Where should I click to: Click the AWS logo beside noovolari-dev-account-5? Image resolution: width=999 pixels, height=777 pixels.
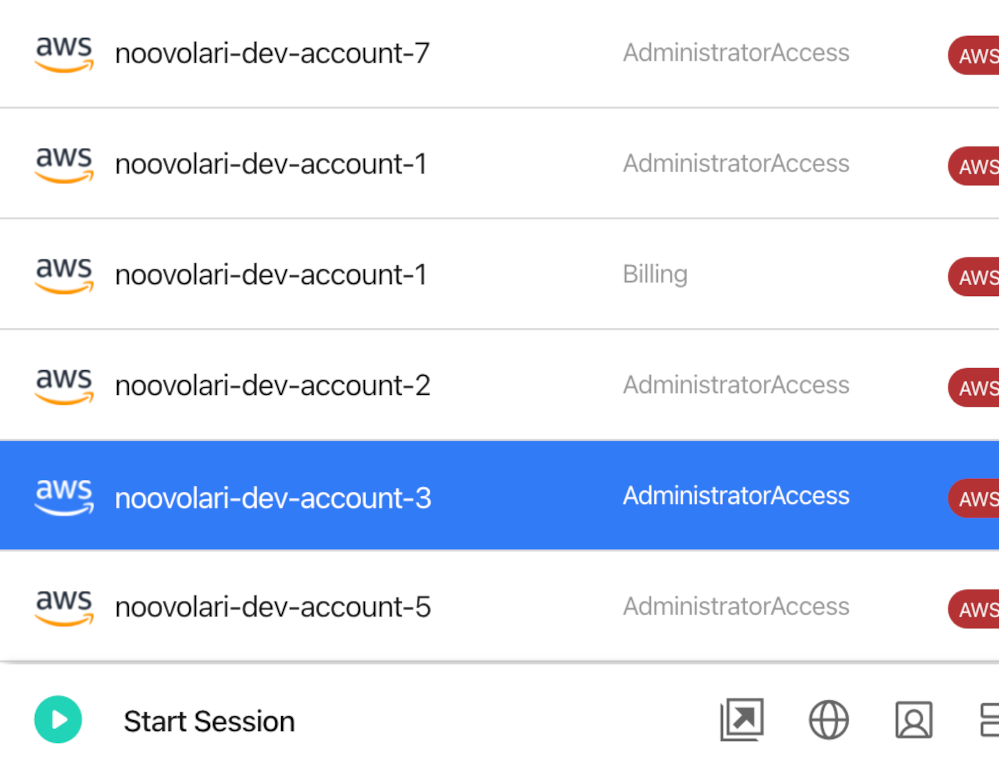[x=64, y=608]
